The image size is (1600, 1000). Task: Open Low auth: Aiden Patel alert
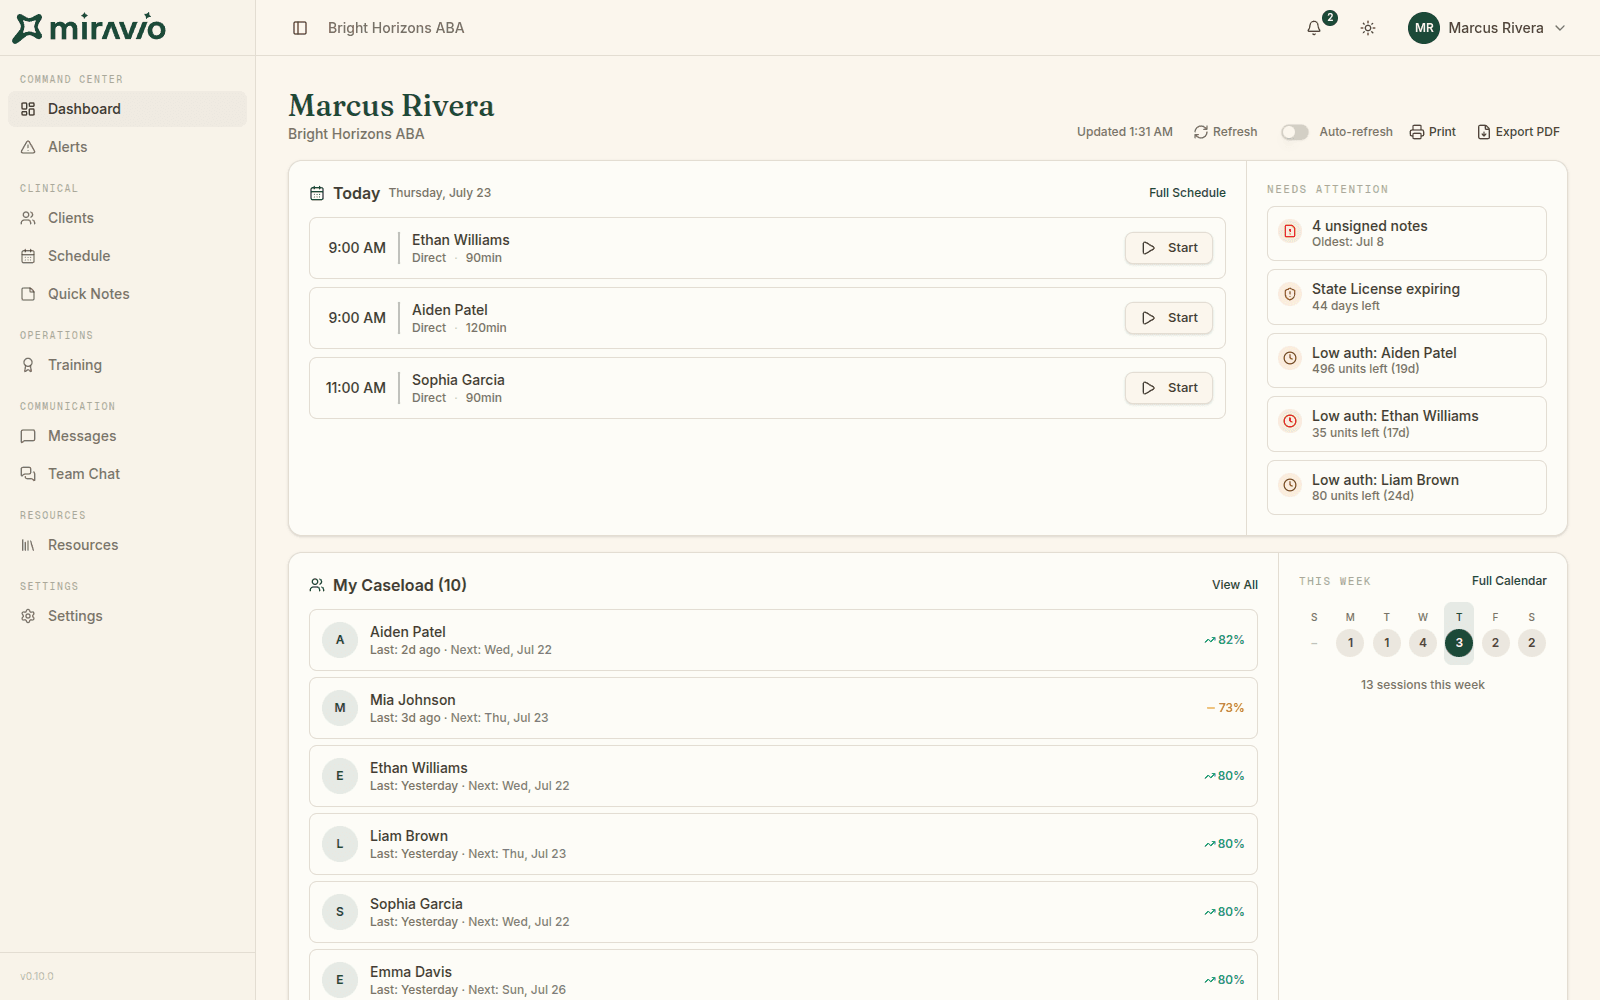click(1406, 360)
